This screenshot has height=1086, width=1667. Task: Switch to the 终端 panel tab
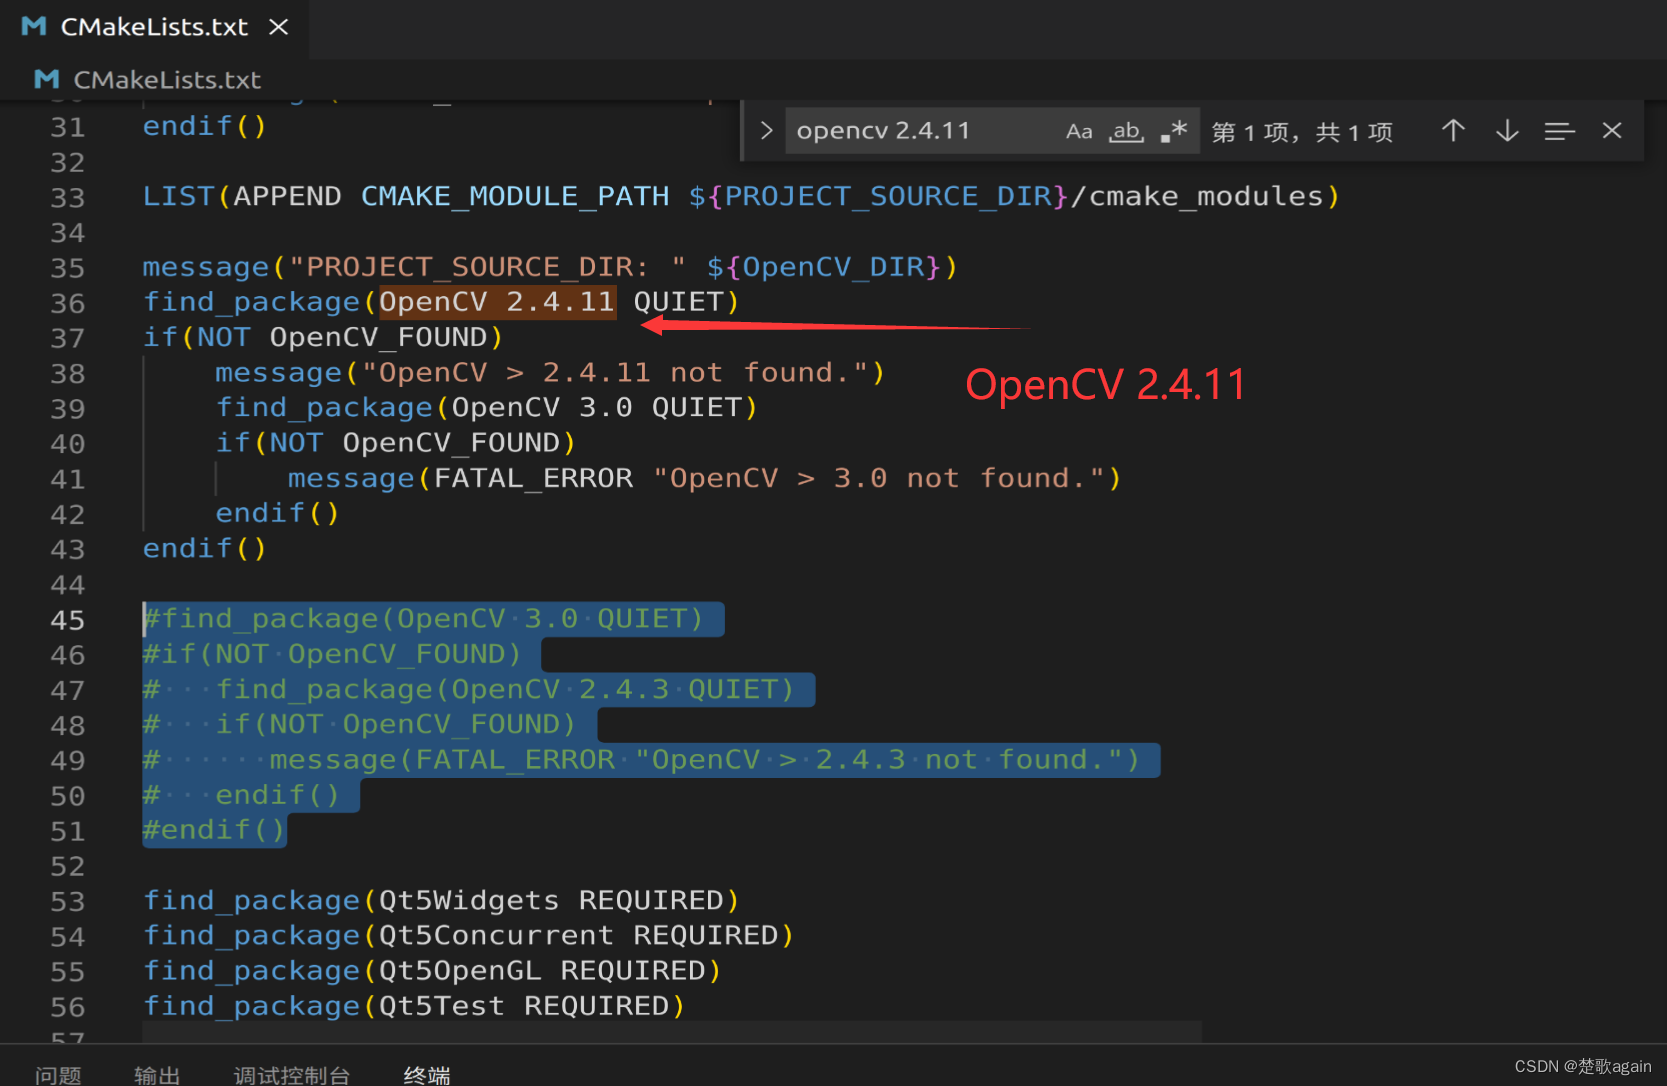pyautogui.click(x=427, y=1075)
